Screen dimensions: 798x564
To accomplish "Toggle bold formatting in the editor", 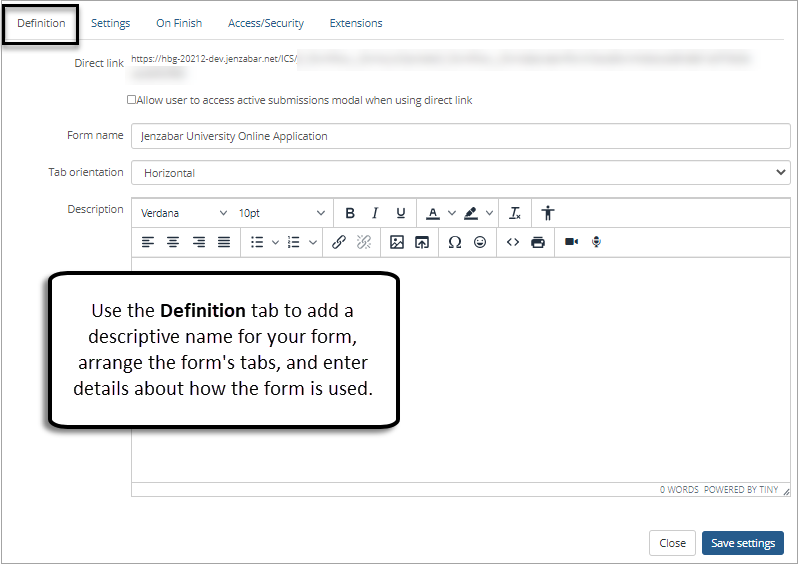I will pyautogui.click(x=350, y=213).
